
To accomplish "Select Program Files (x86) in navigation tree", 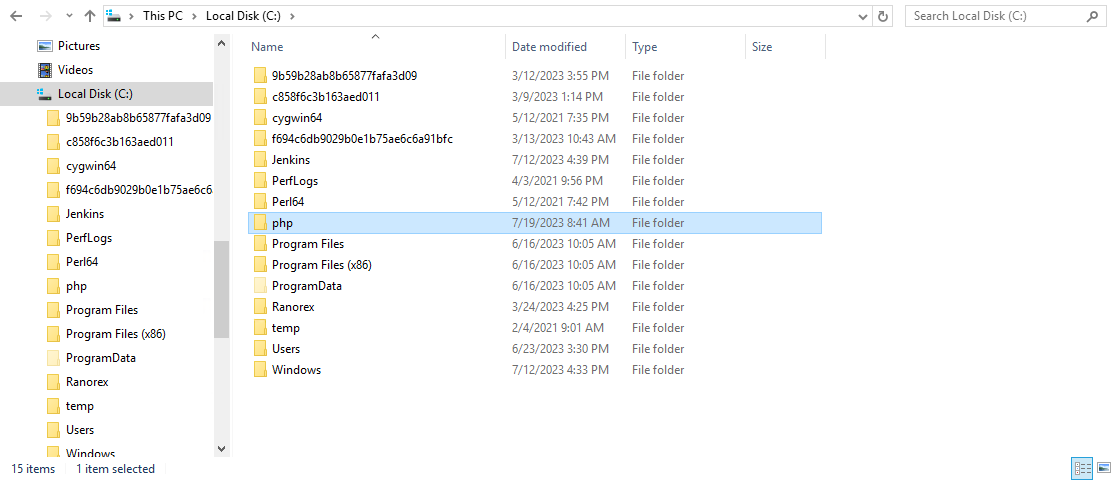I will pos(115,333).
